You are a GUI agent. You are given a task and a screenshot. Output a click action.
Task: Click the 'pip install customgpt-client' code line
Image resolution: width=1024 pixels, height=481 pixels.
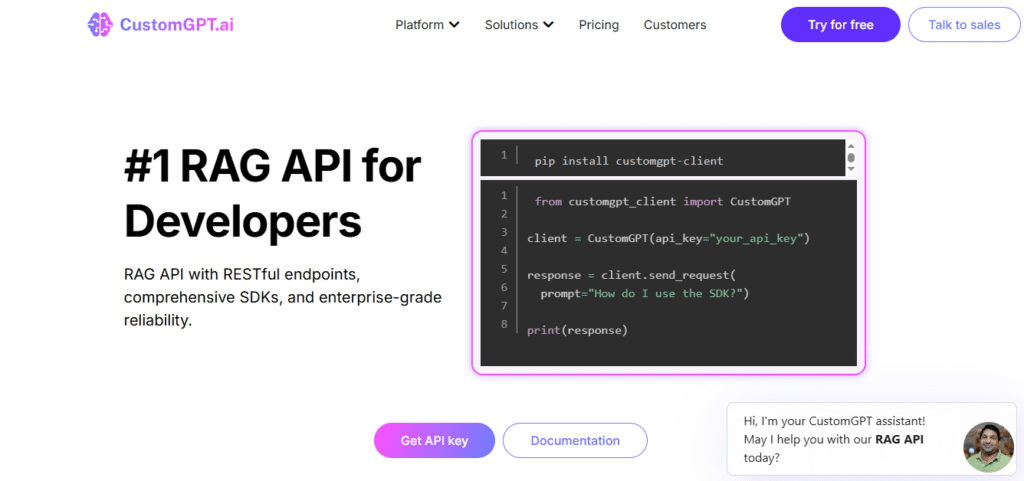[x=628, y=161]
